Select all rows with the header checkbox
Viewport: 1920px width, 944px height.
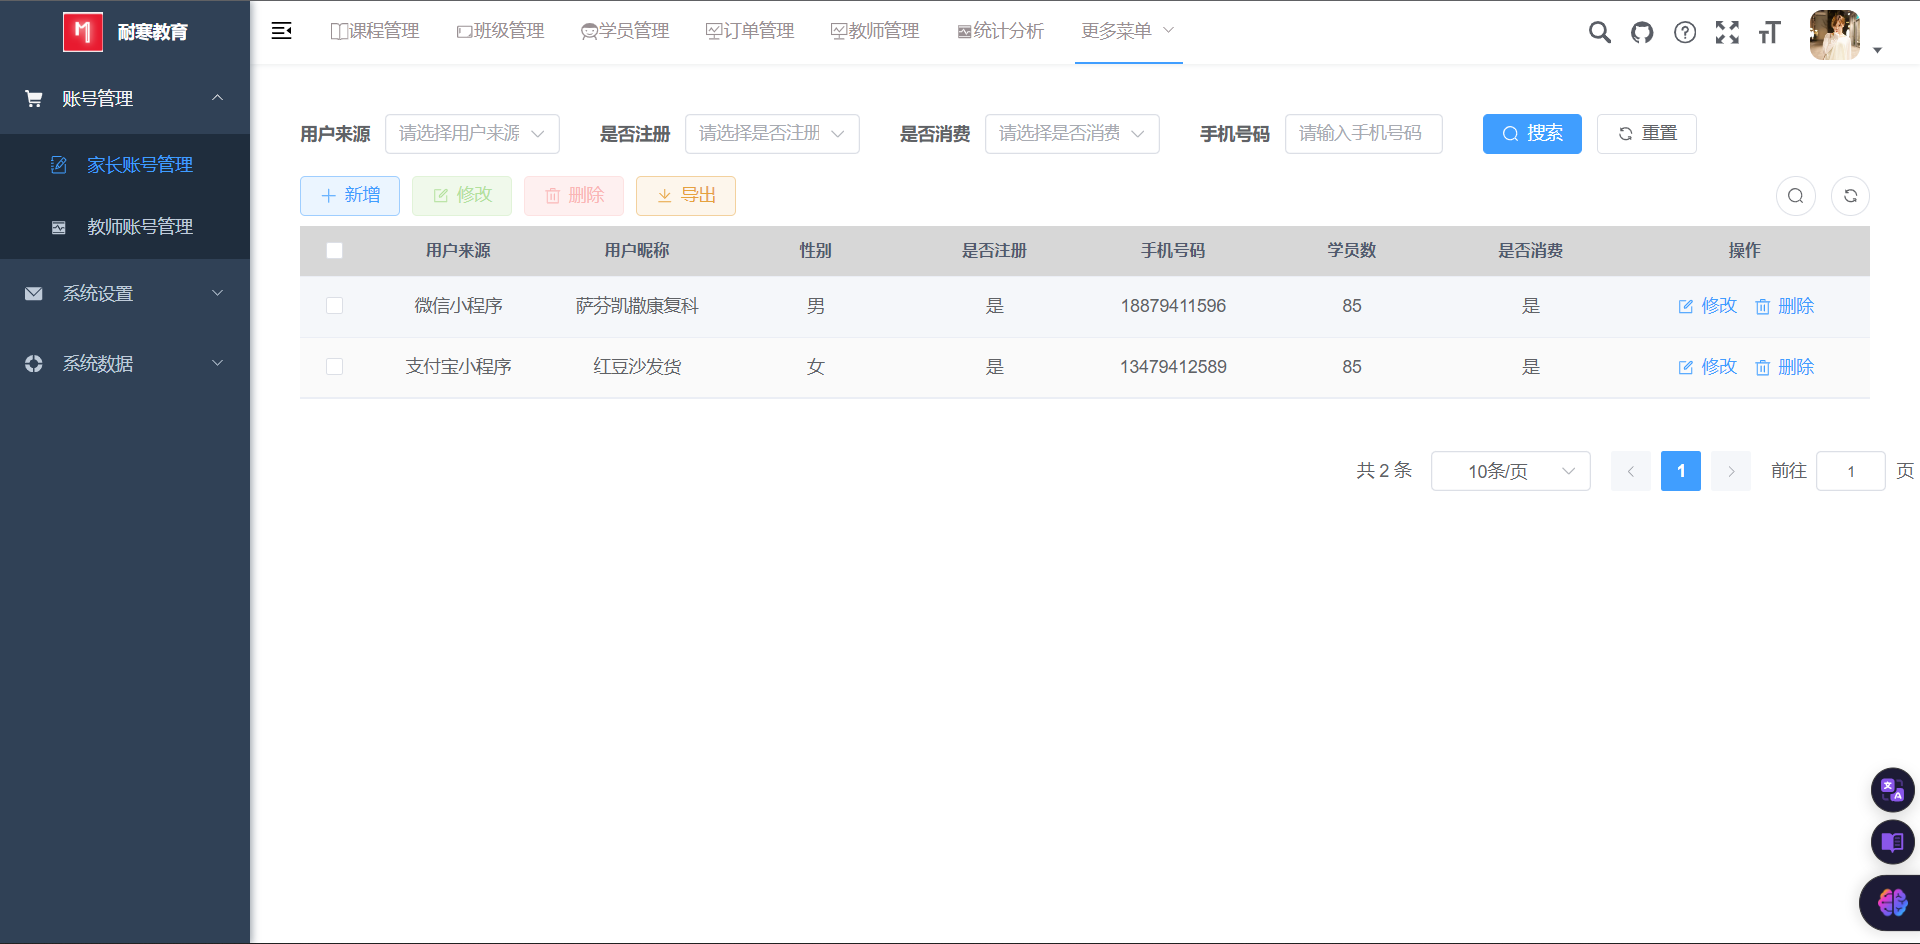(x=335, y=250)
